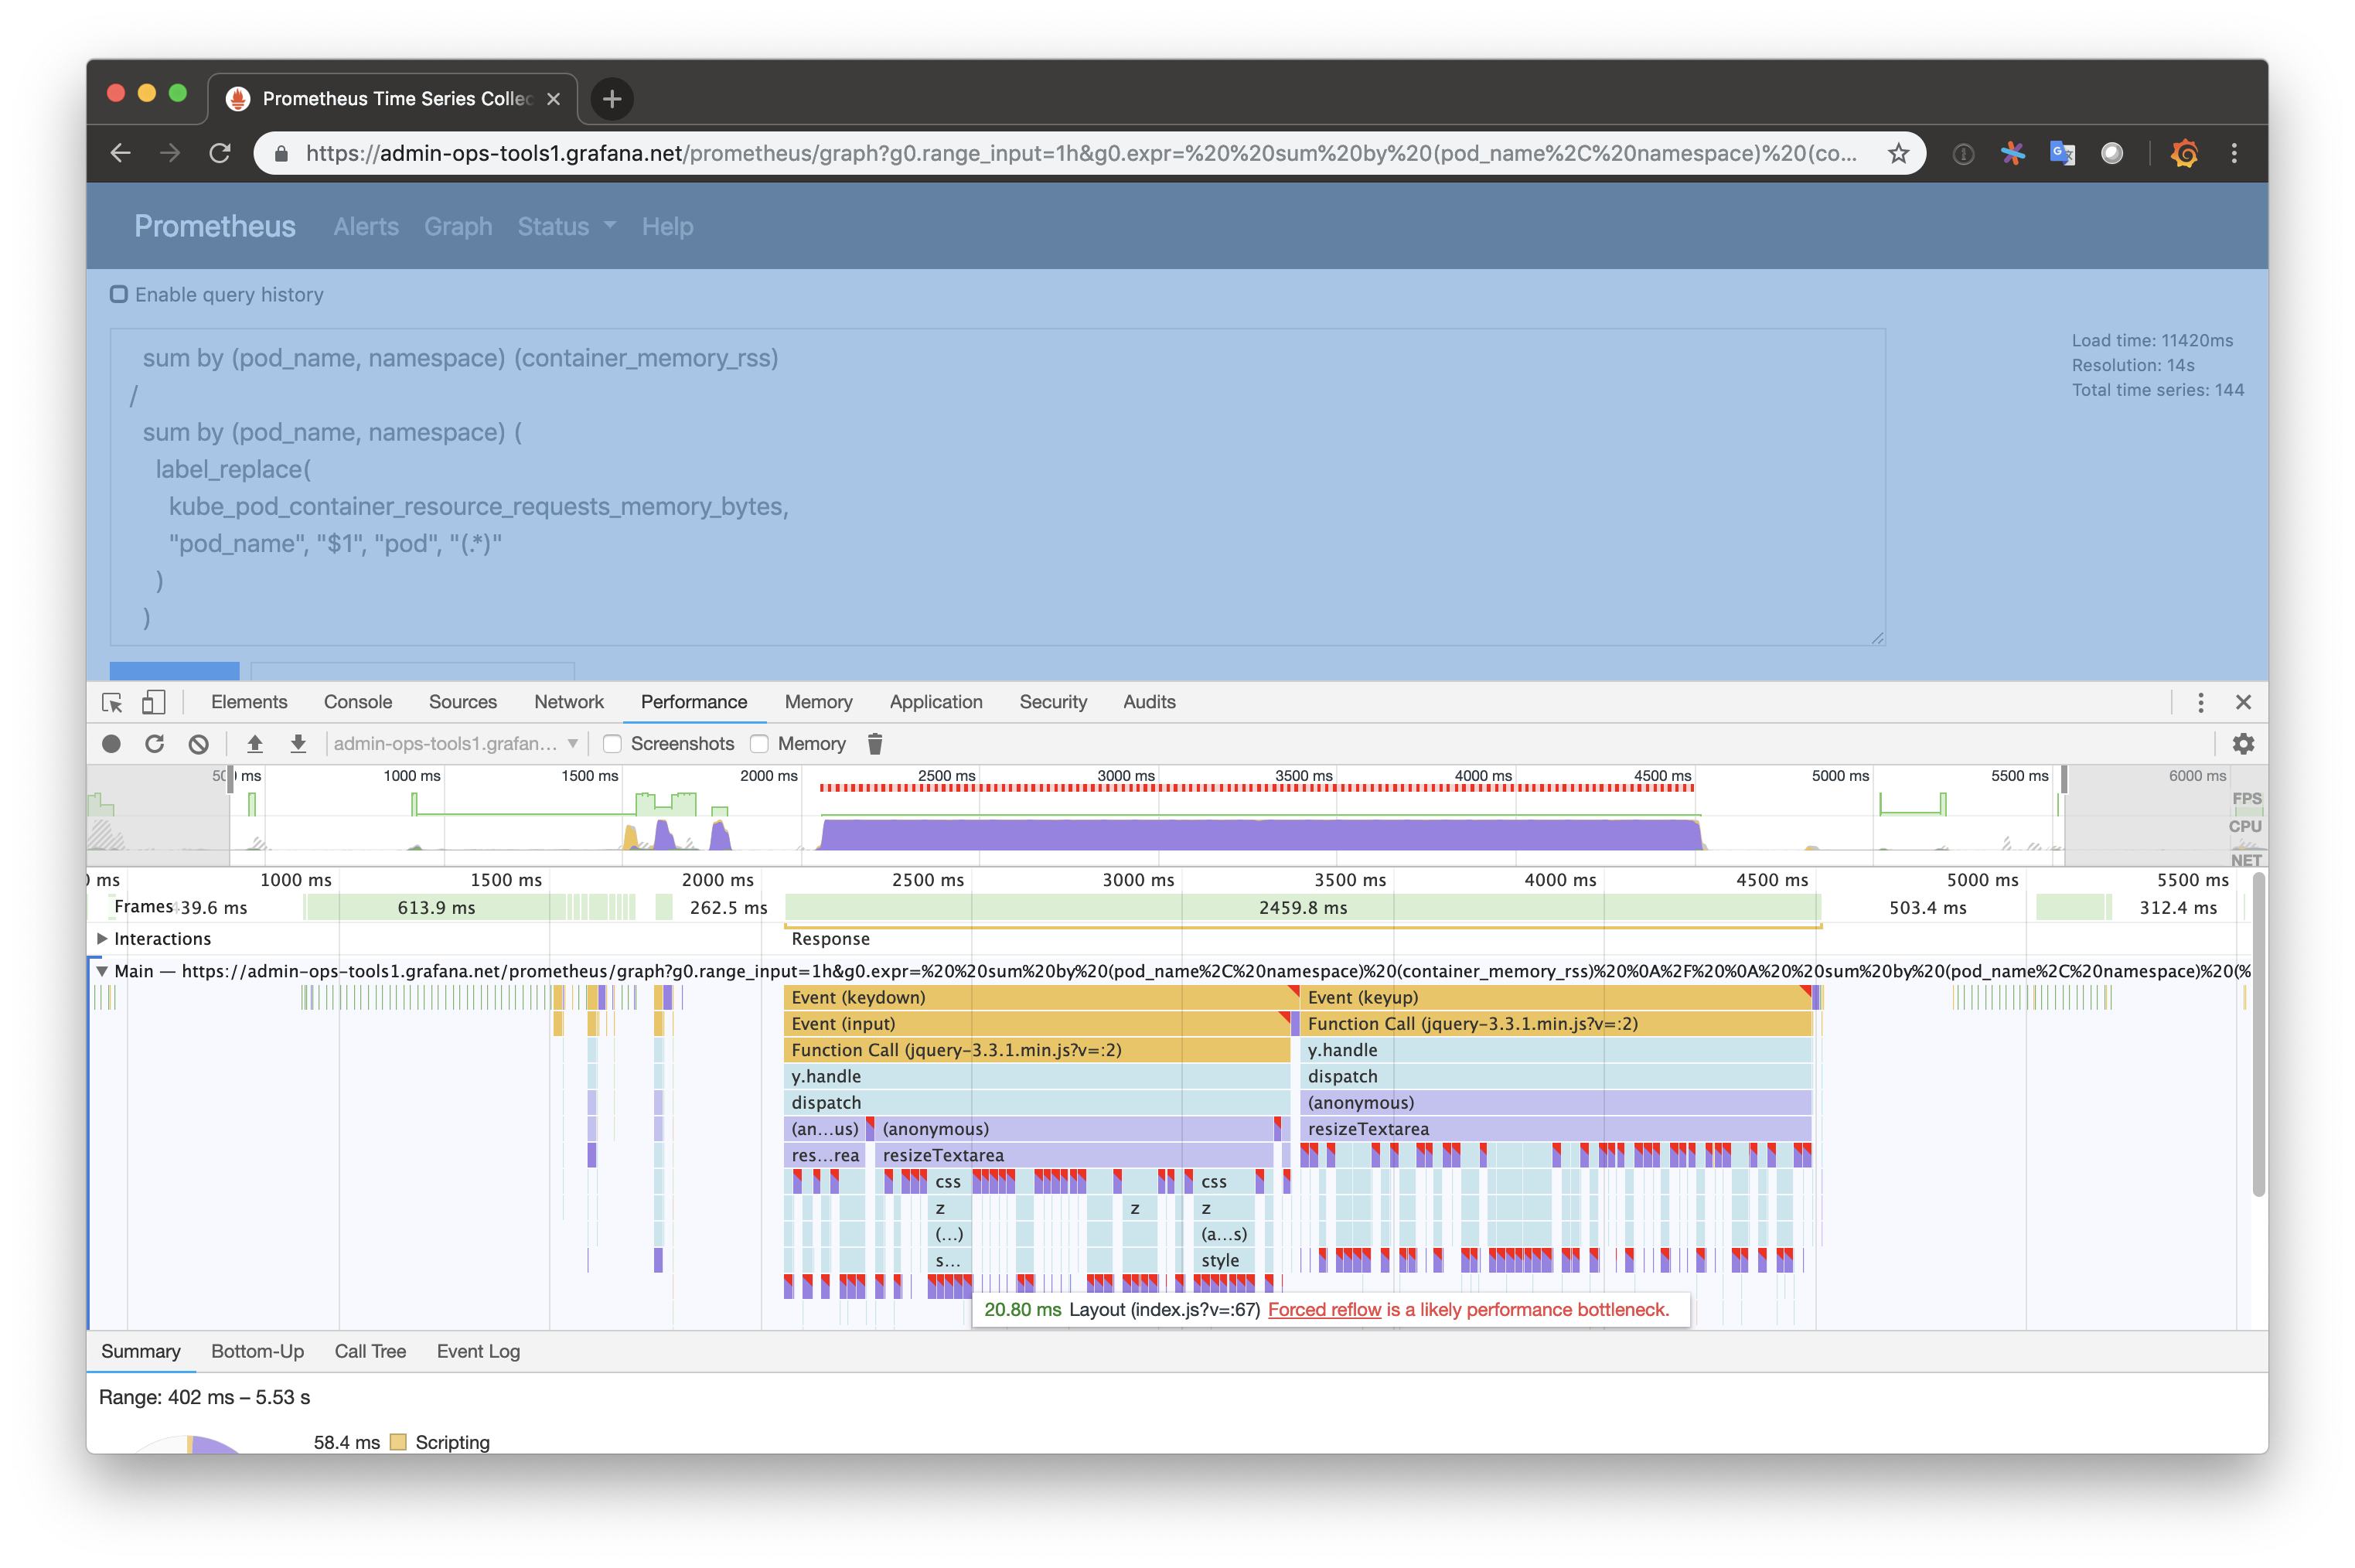
Task: Activate the inspect element picker icon
Action: tap(112, 702)
